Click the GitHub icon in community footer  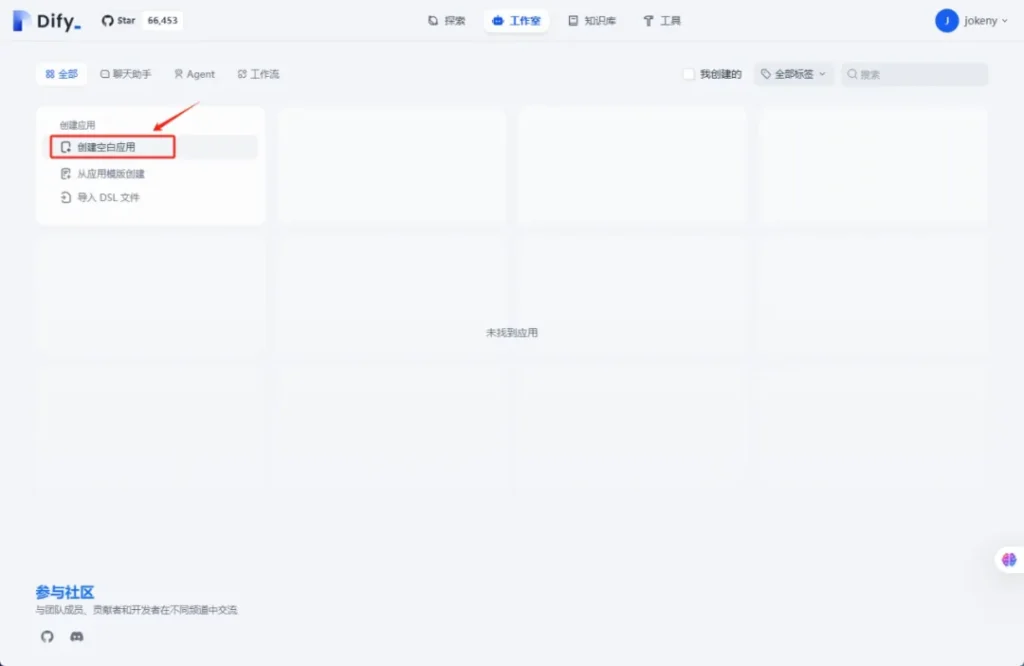47,637
